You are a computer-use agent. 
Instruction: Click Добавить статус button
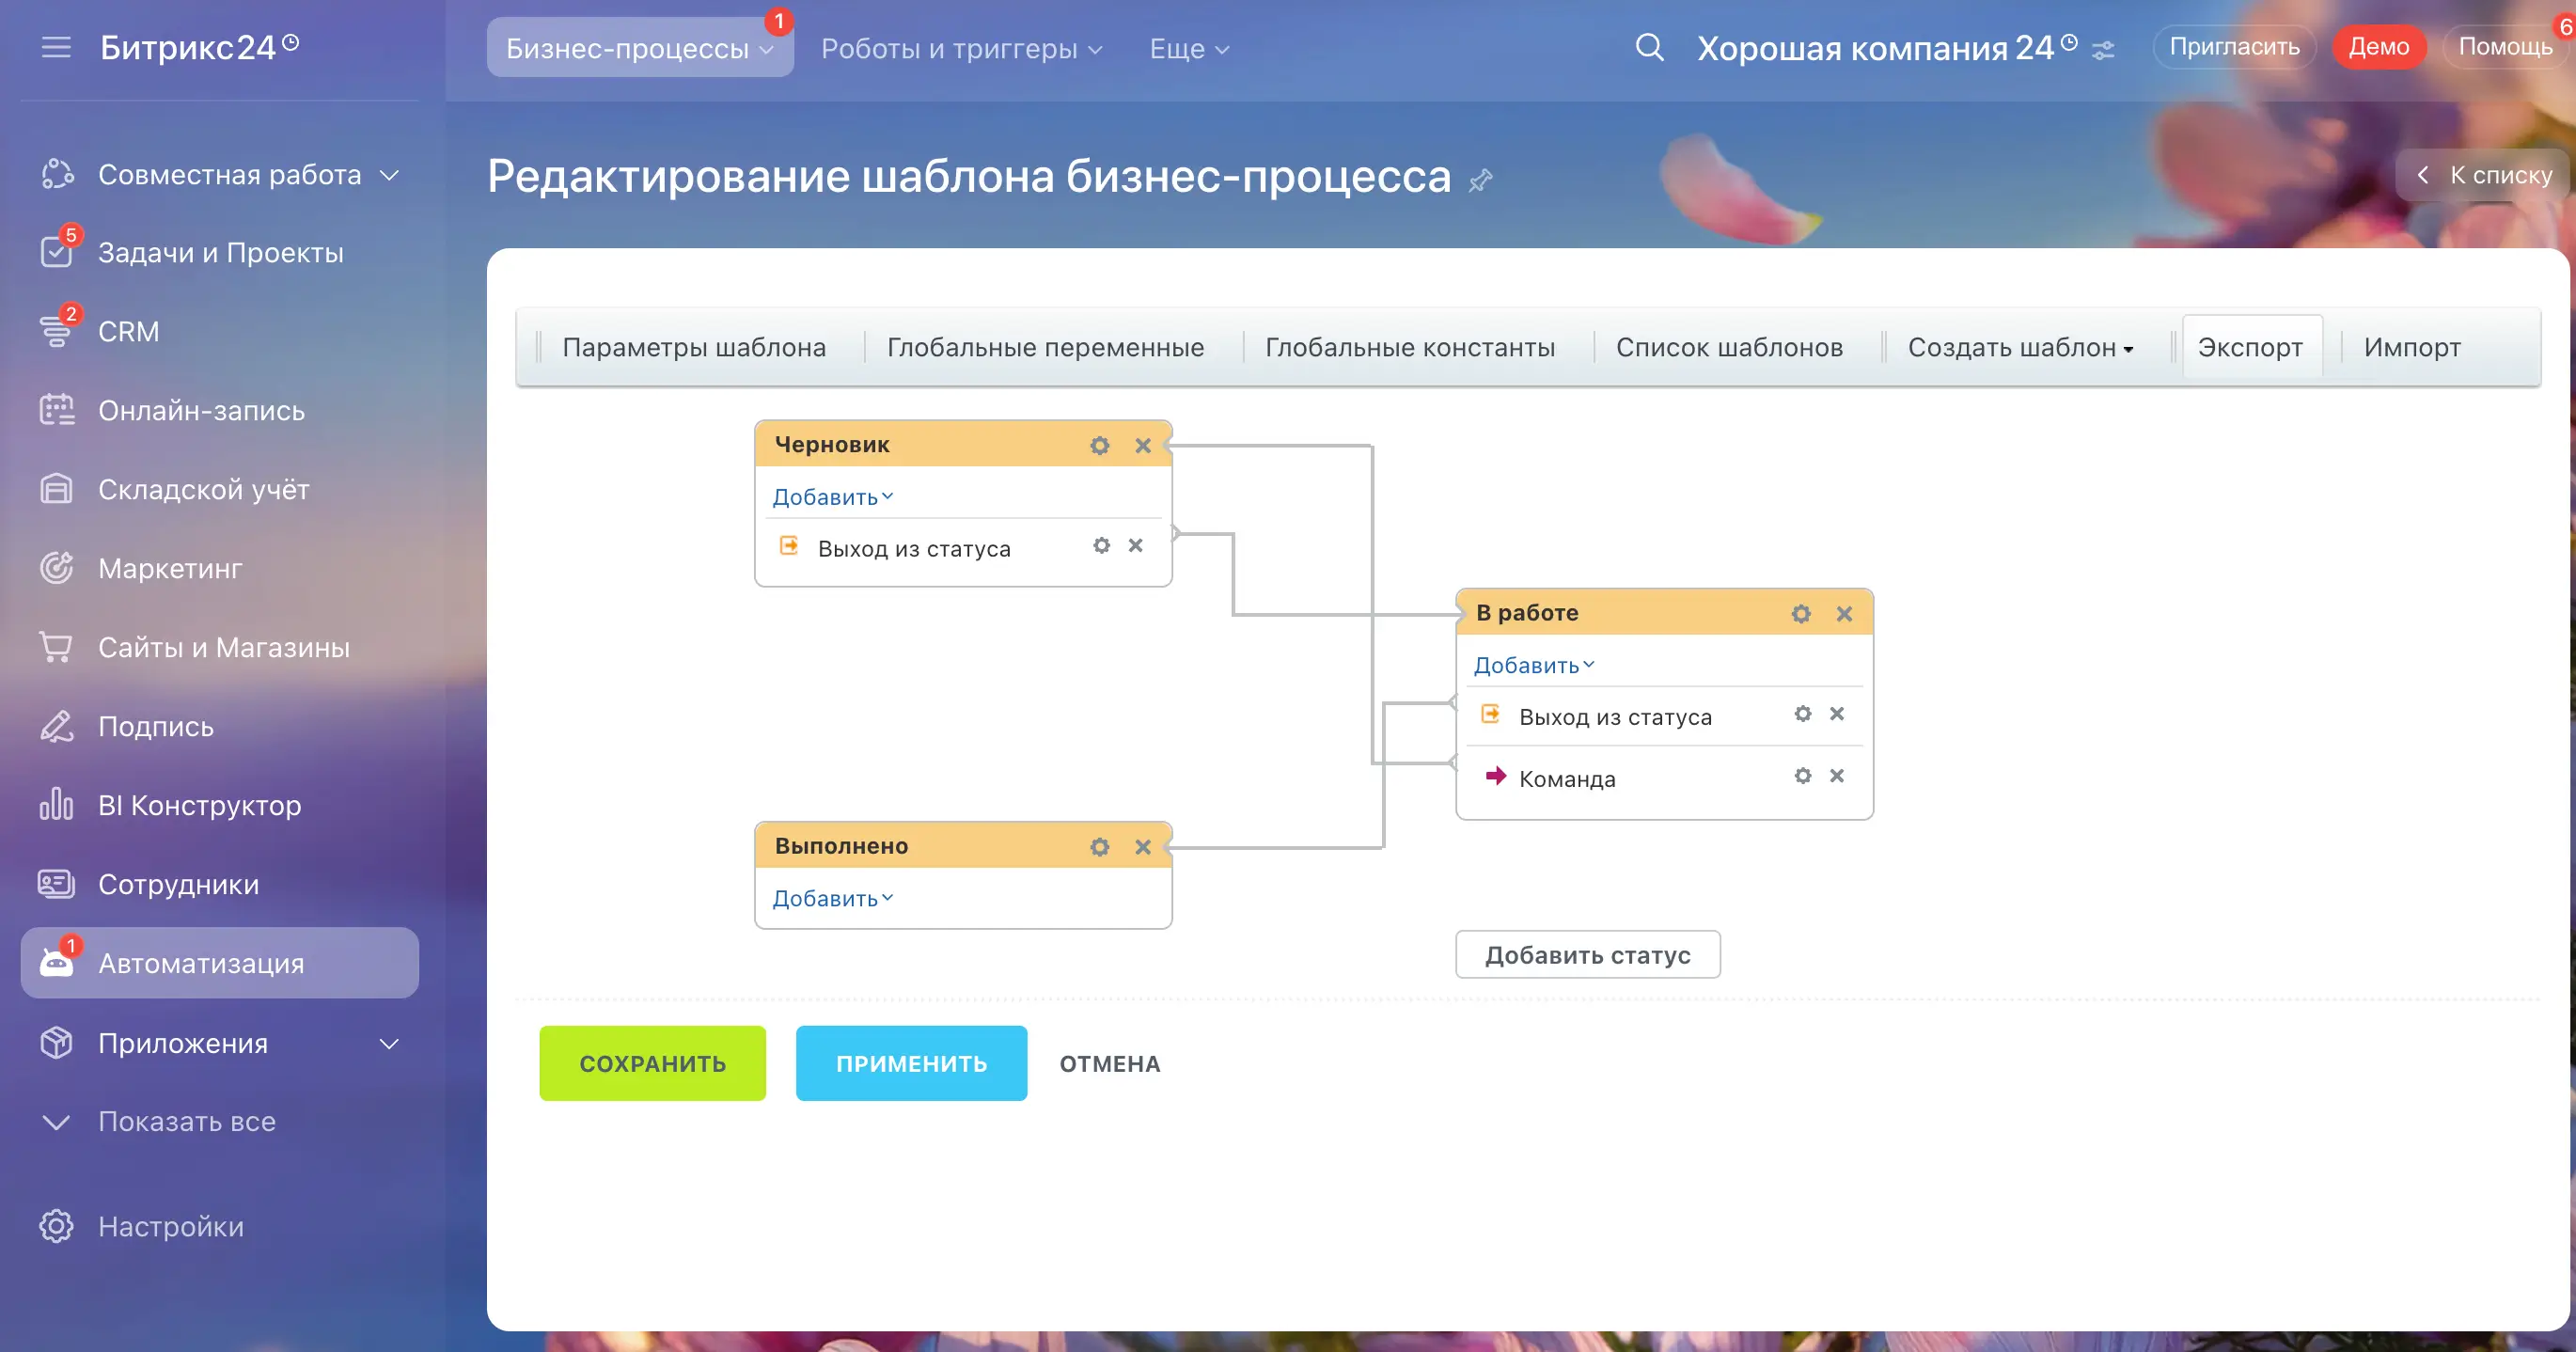point(1587,955)
